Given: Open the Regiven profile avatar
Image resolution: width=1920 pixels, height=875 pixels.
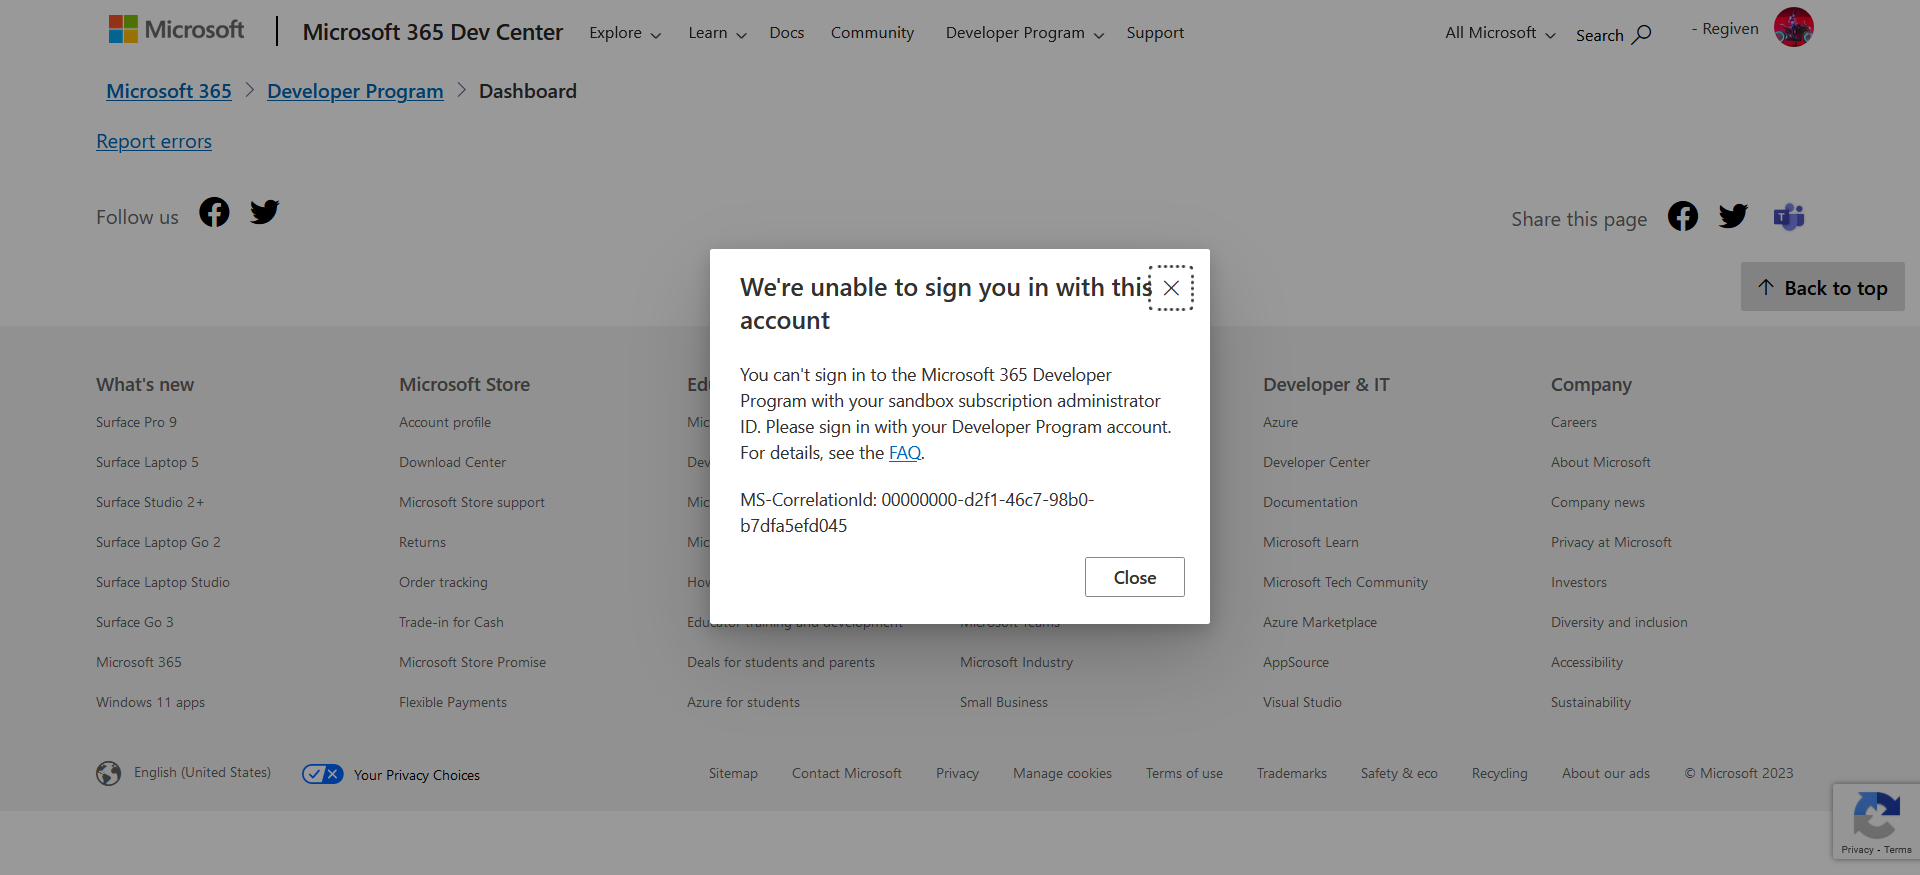Looking at the screenshot, I should pos(1793,28).
